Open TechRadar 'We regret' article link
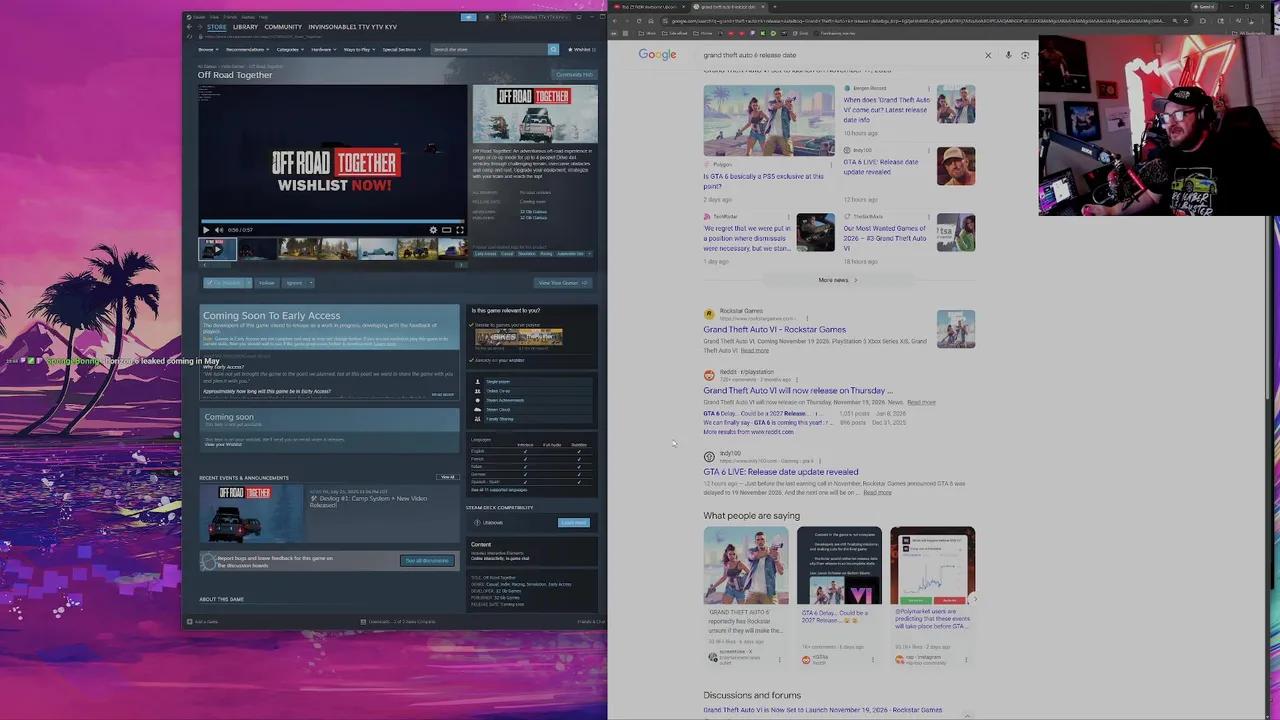Screen dimensions: 1280x720 pyautogui.click(x=747, y=238)
